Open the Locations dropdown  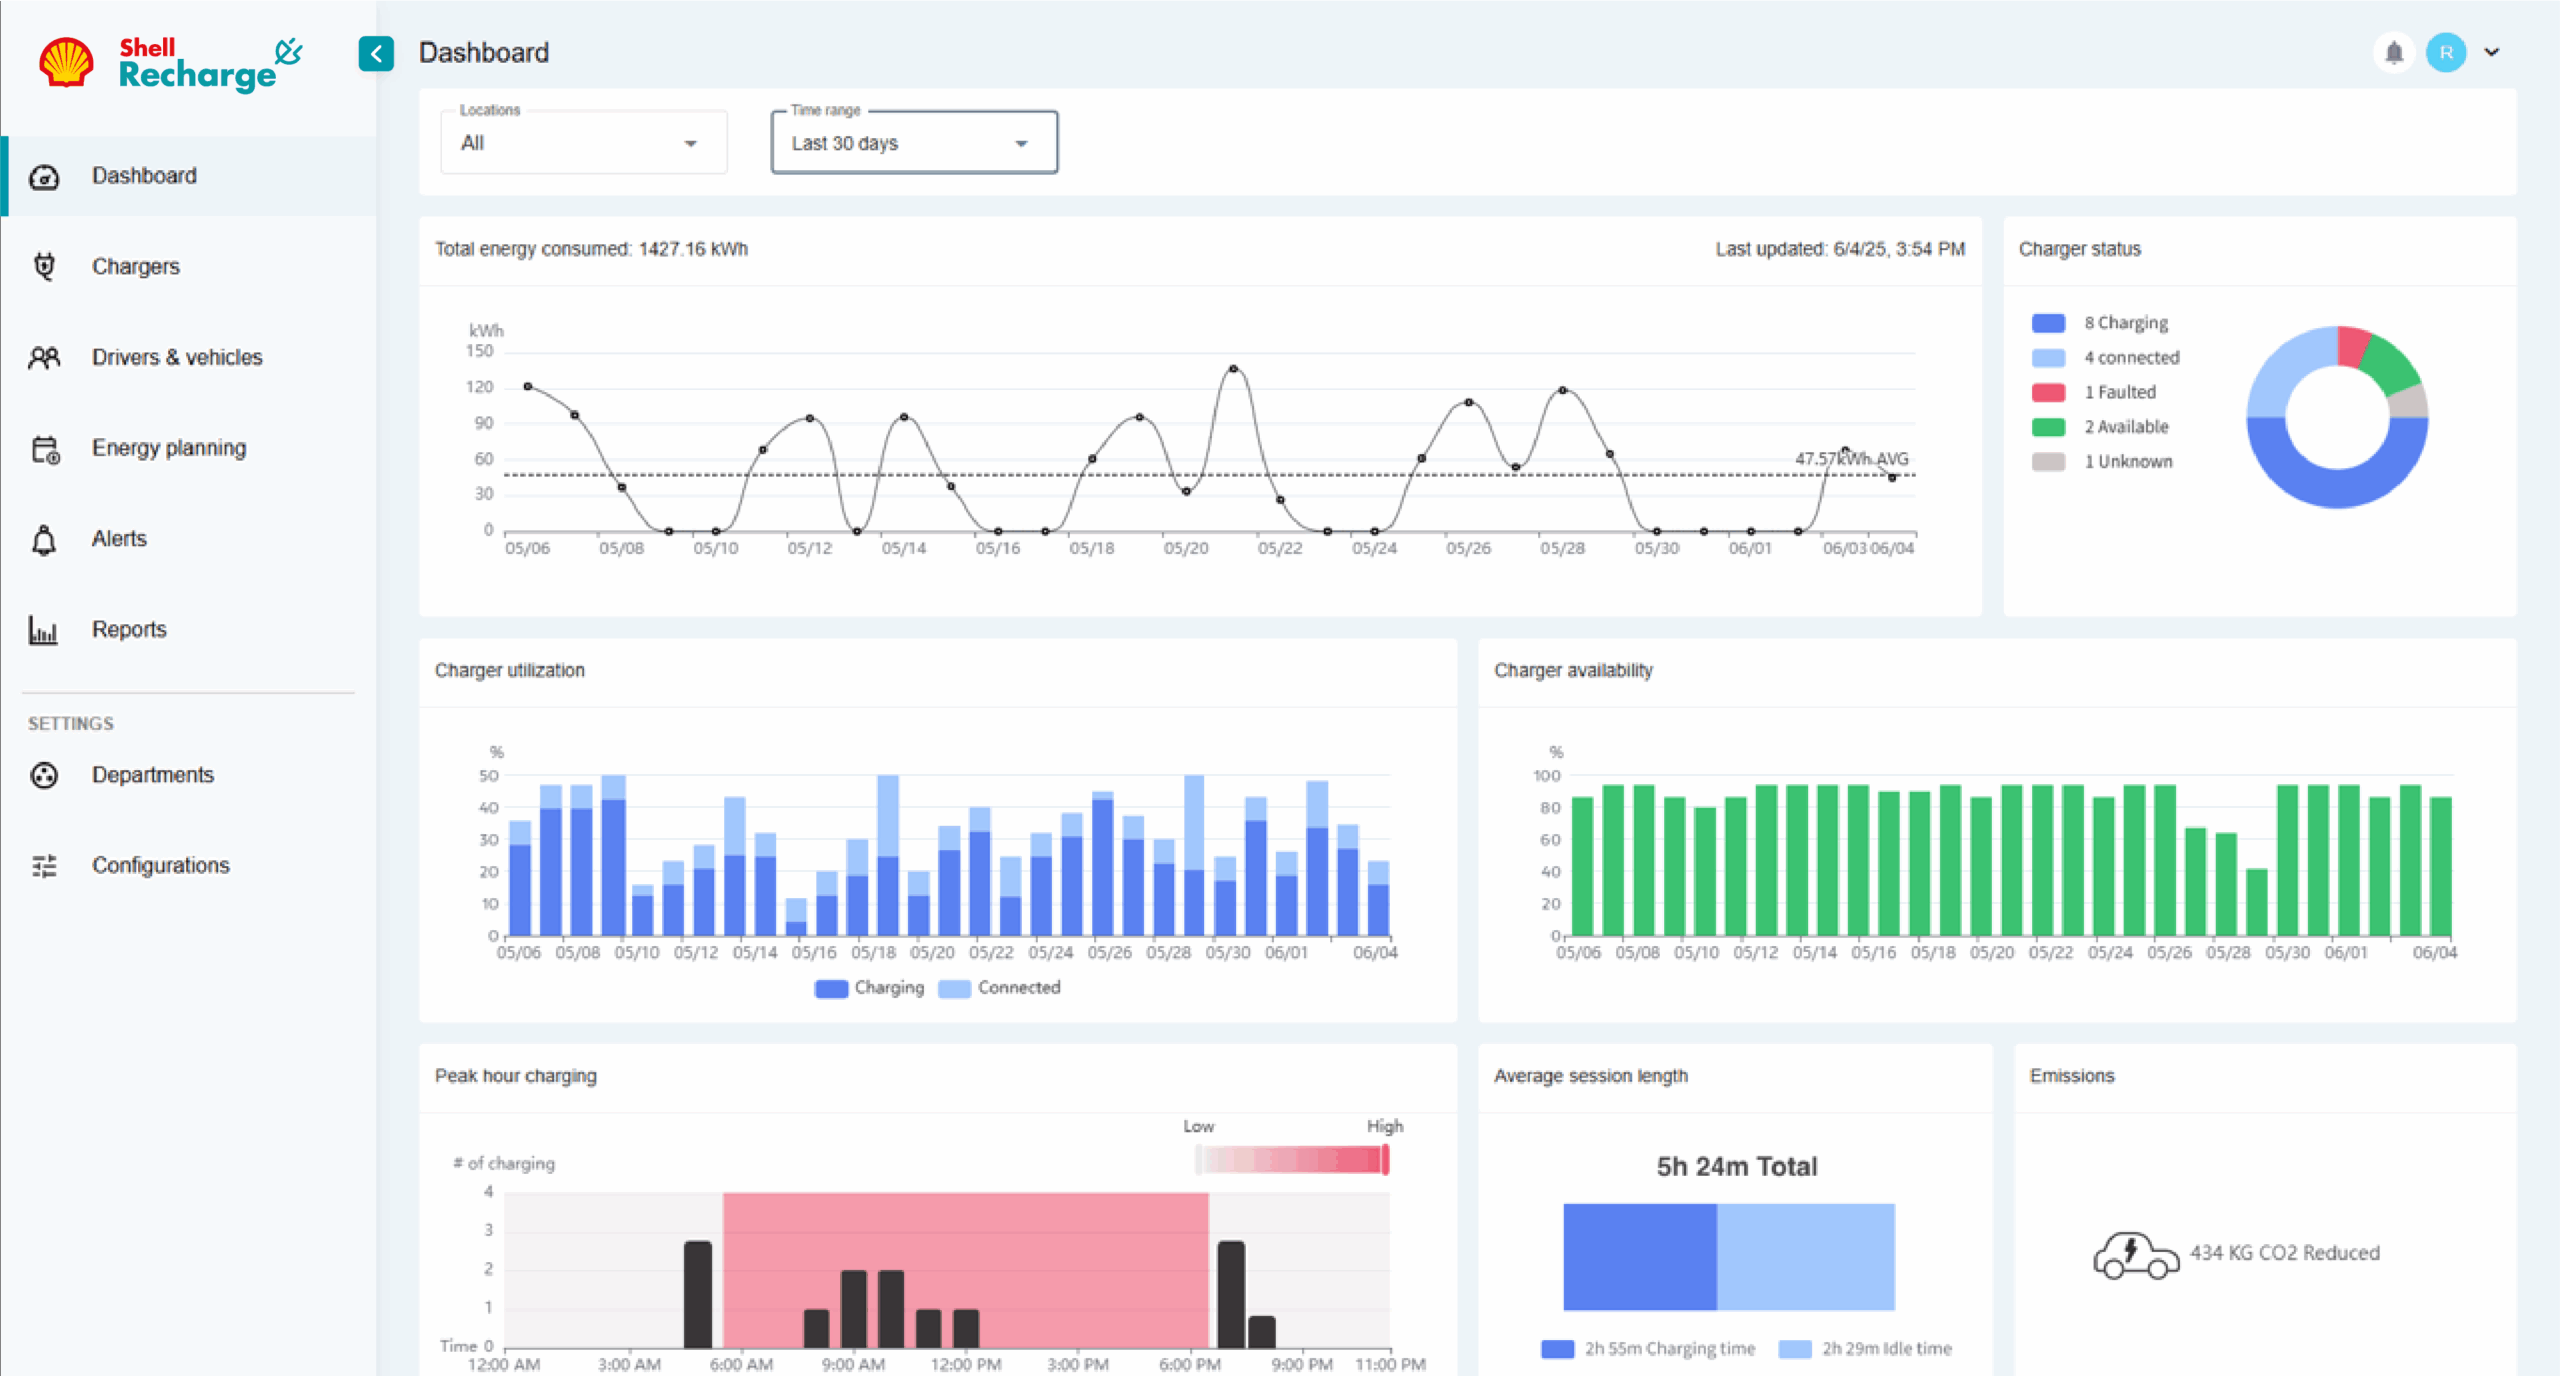click(x=583, y=142)
